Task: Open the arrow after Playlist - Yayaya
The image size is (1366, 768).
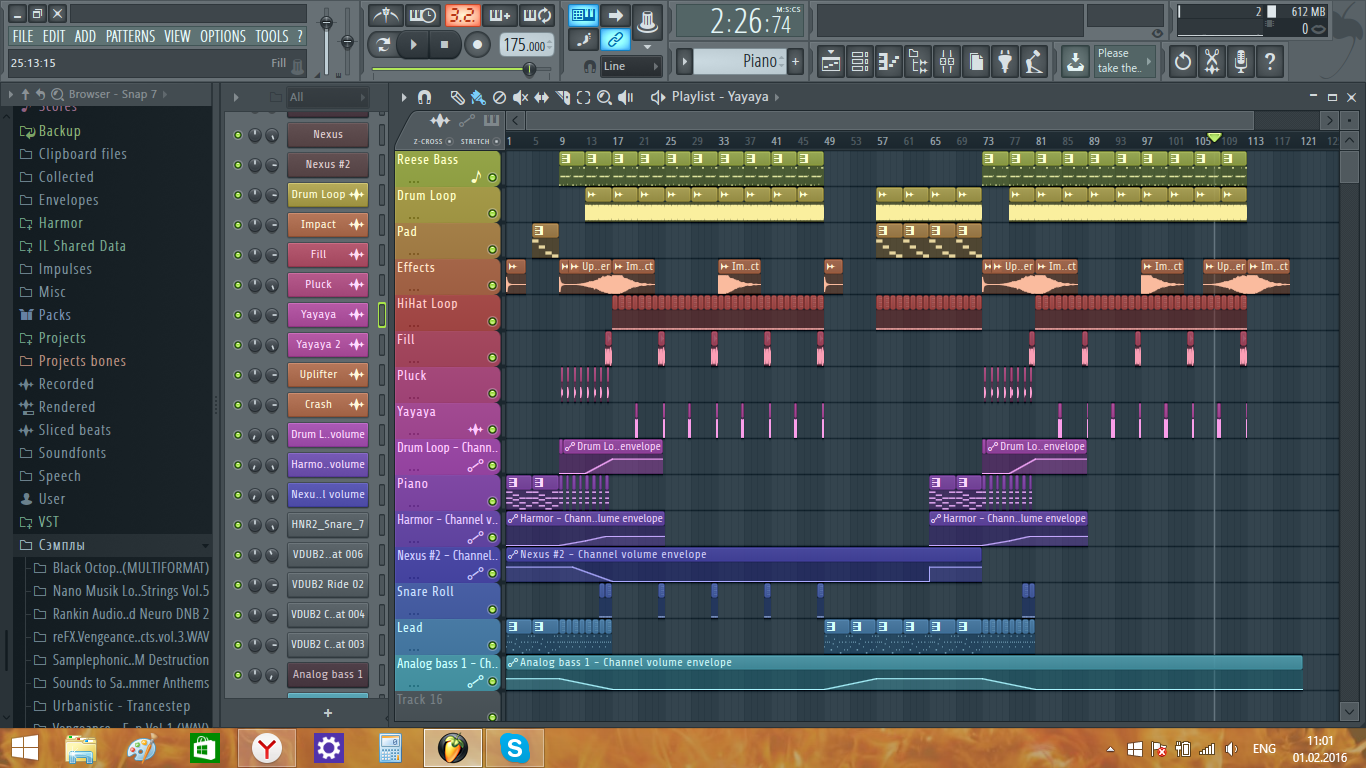Action: point(777,97)
